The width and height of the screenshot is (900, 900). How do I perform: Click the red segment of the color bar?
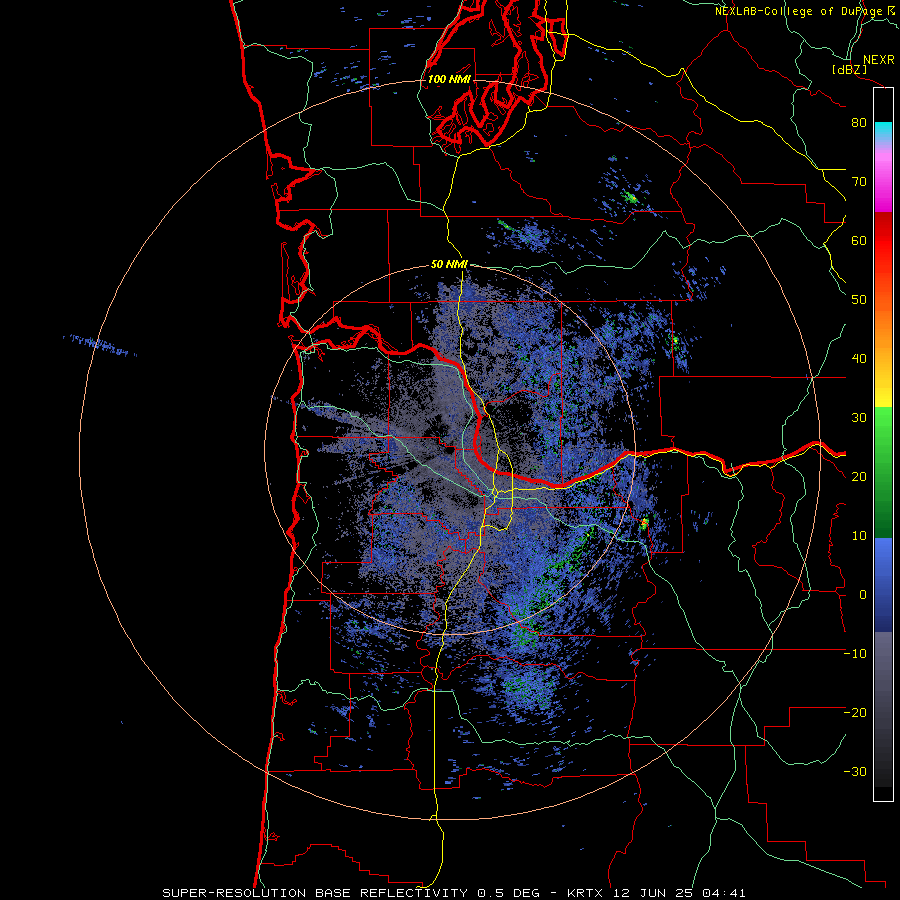pos(883,242)
